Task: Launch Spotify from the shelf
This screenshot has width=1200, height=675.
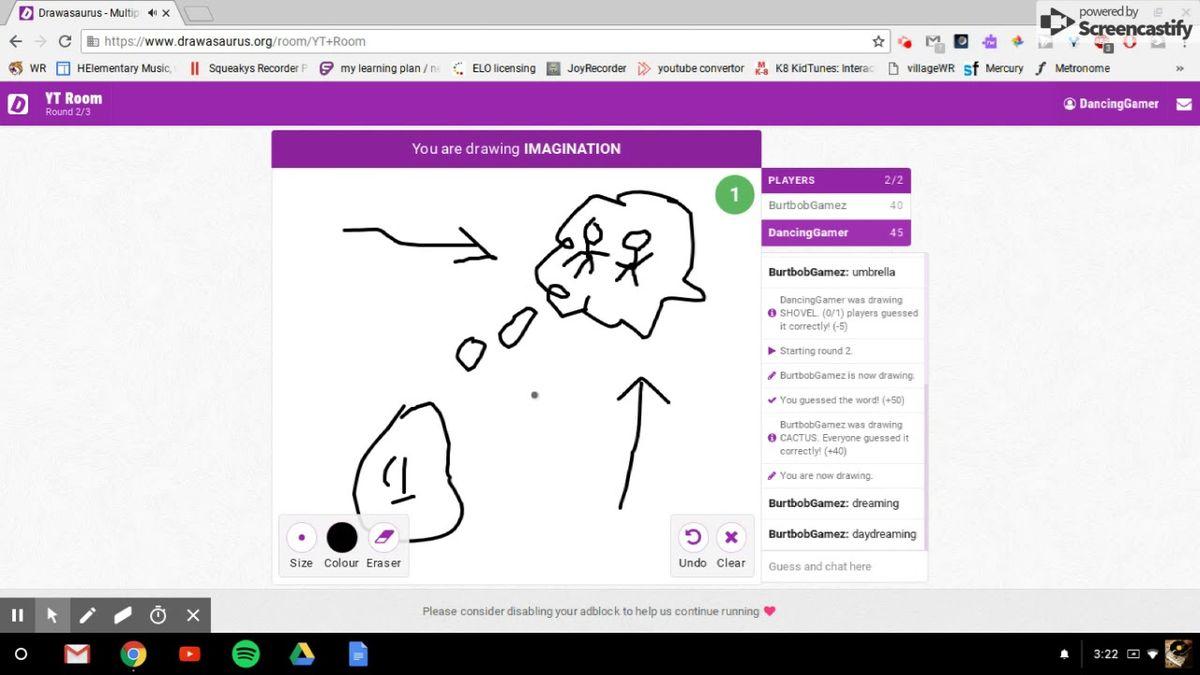Action: tap(246, 654)
